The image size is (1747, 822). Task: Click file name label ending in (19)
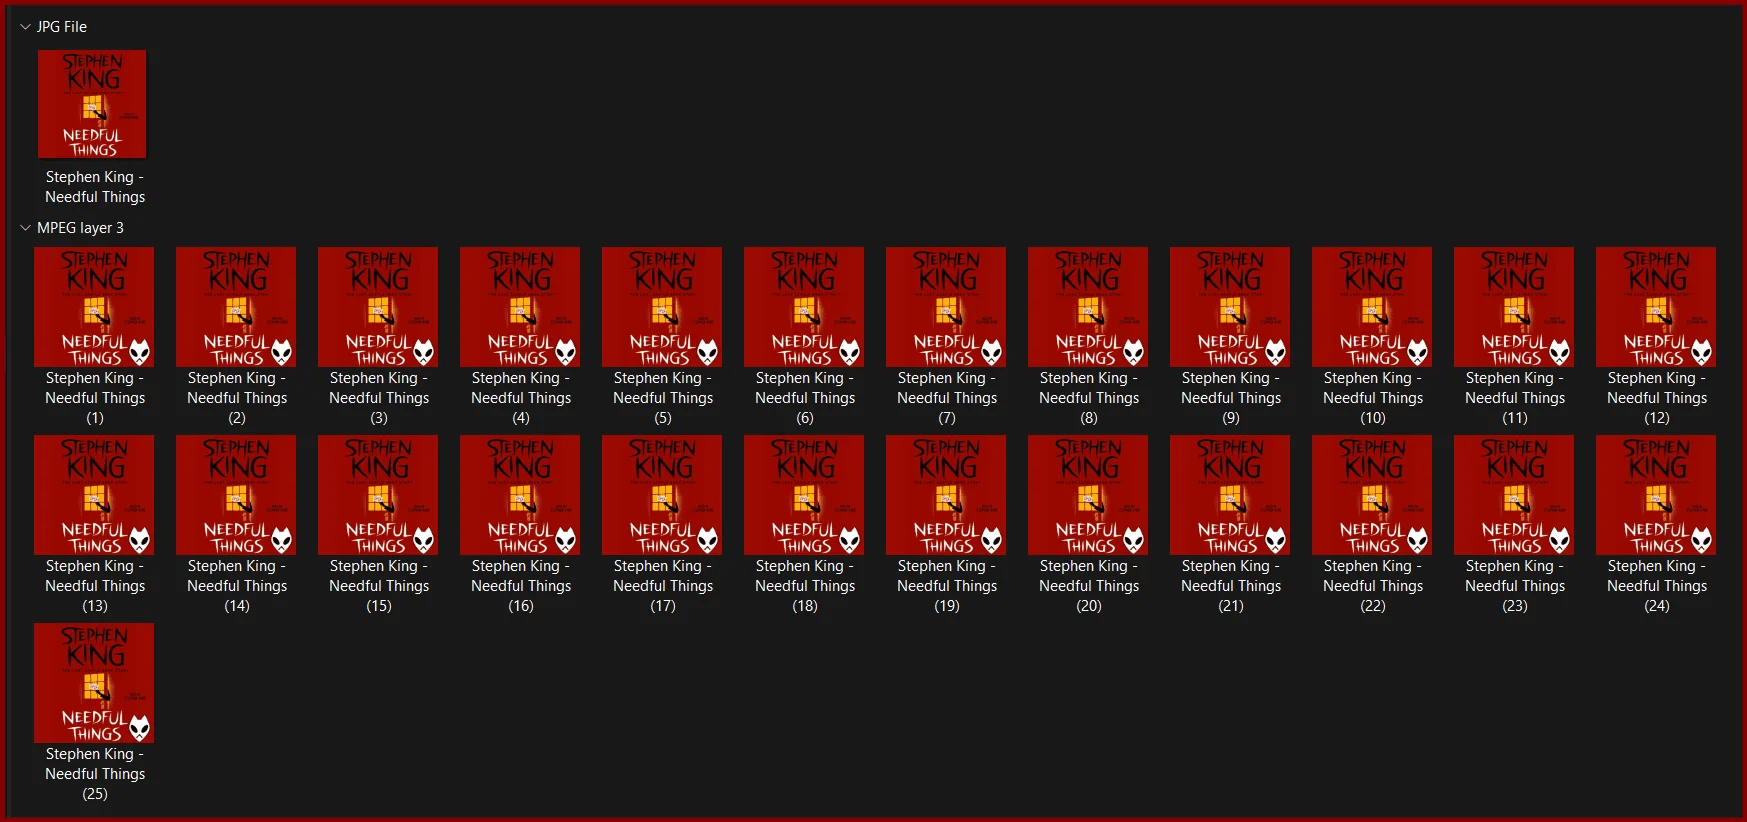(x=947, y=586)
